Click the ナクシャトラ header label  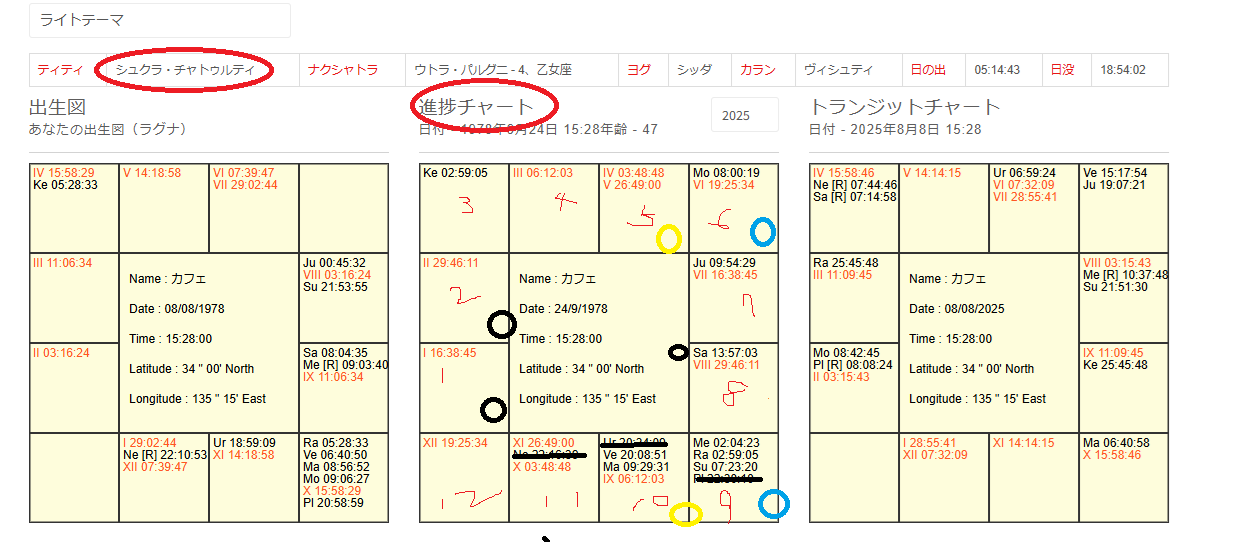343,70
